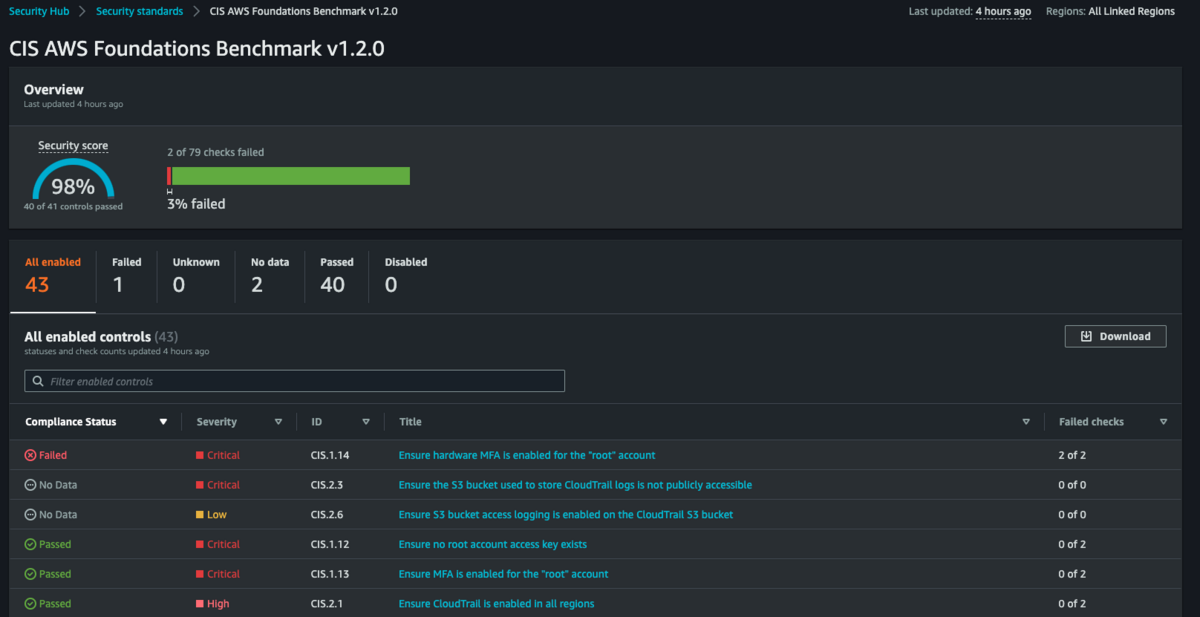Focus the Filter enabled controls search field
Screen dimensions: 1200x617
294,381
